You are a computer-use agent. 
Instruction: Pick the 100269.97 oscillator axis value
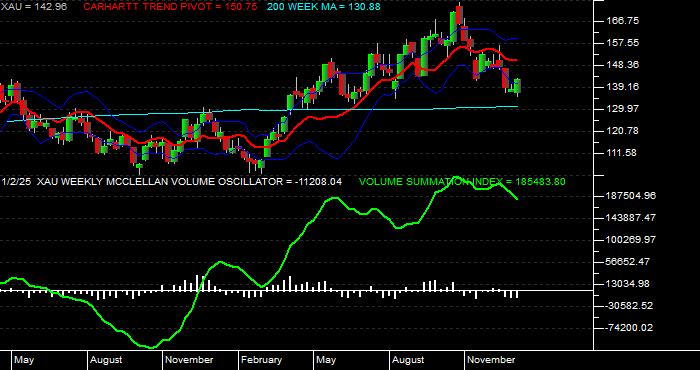click(631, 240)
